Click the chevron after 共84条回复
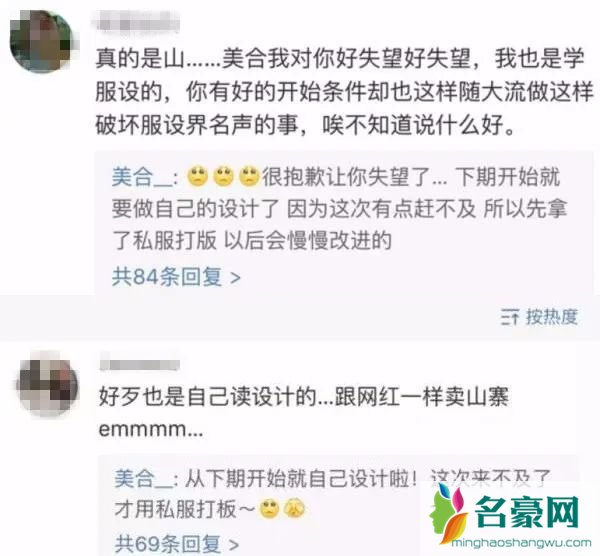 (235, 277)
